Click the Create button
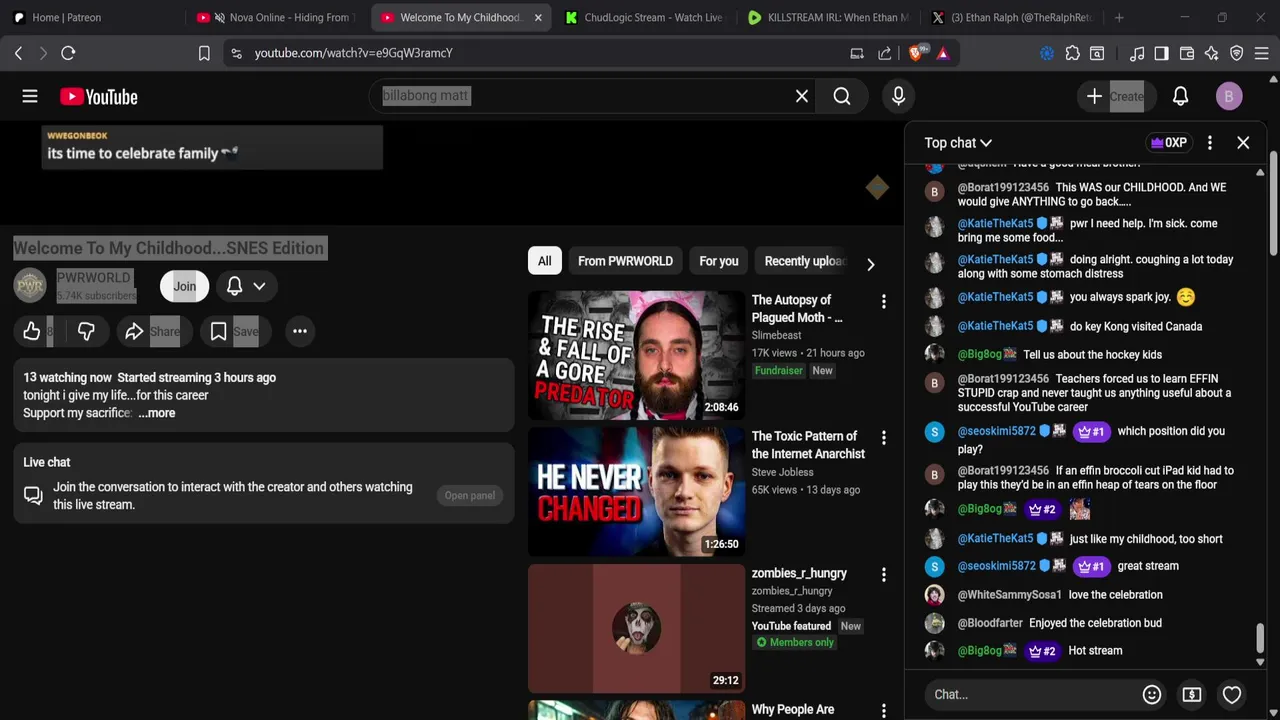Screen dimensions: 1280x720 click(1117, 96)
